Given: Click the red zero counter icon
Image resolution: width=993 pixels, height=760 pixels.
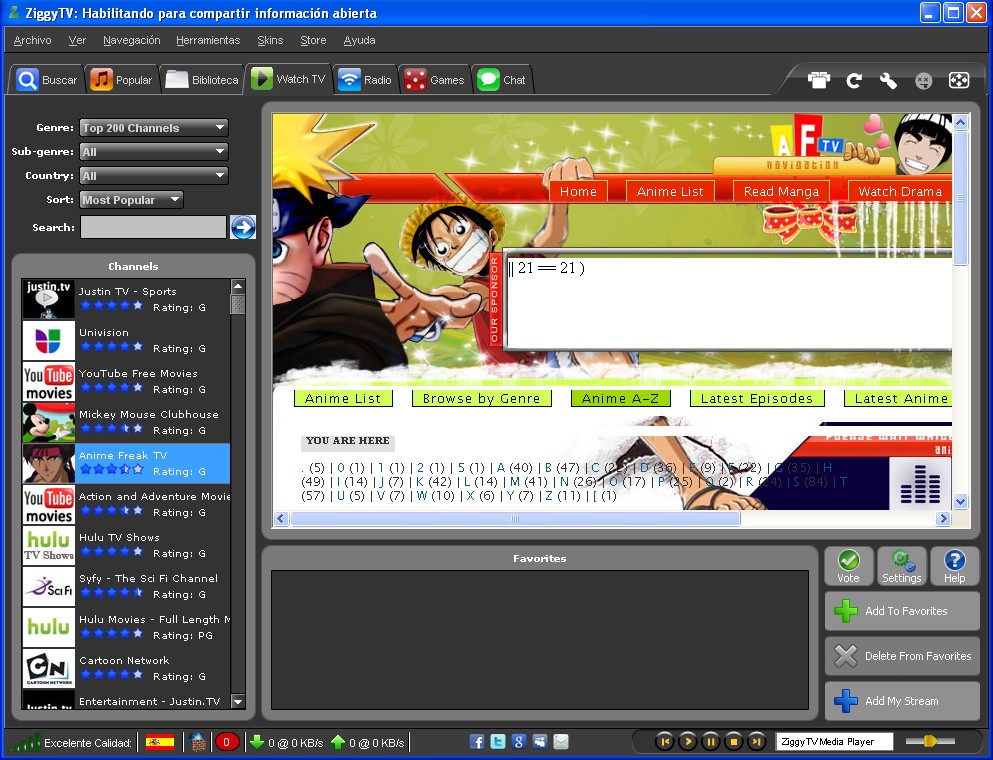Looking at the screenshot, I should [227, 742].
